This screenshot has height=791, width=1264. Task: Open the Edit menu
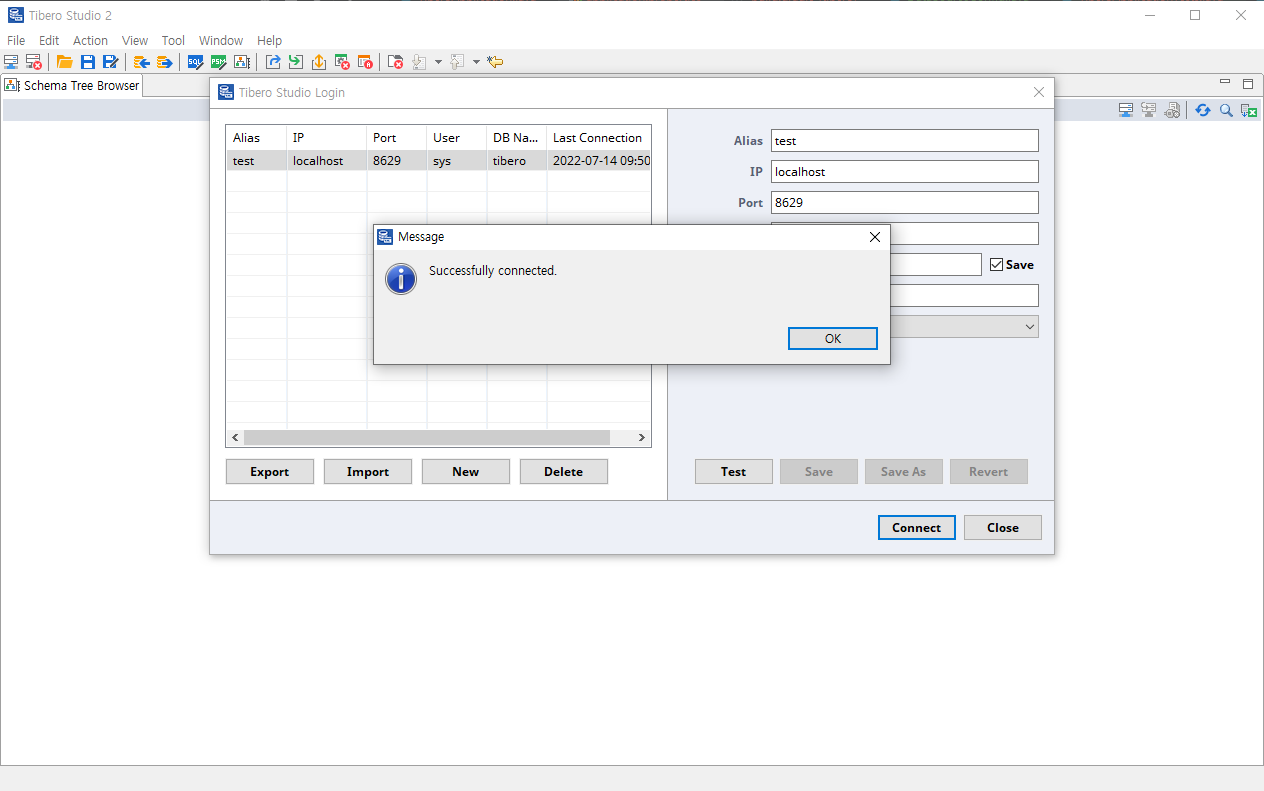[x=49, y=41]
